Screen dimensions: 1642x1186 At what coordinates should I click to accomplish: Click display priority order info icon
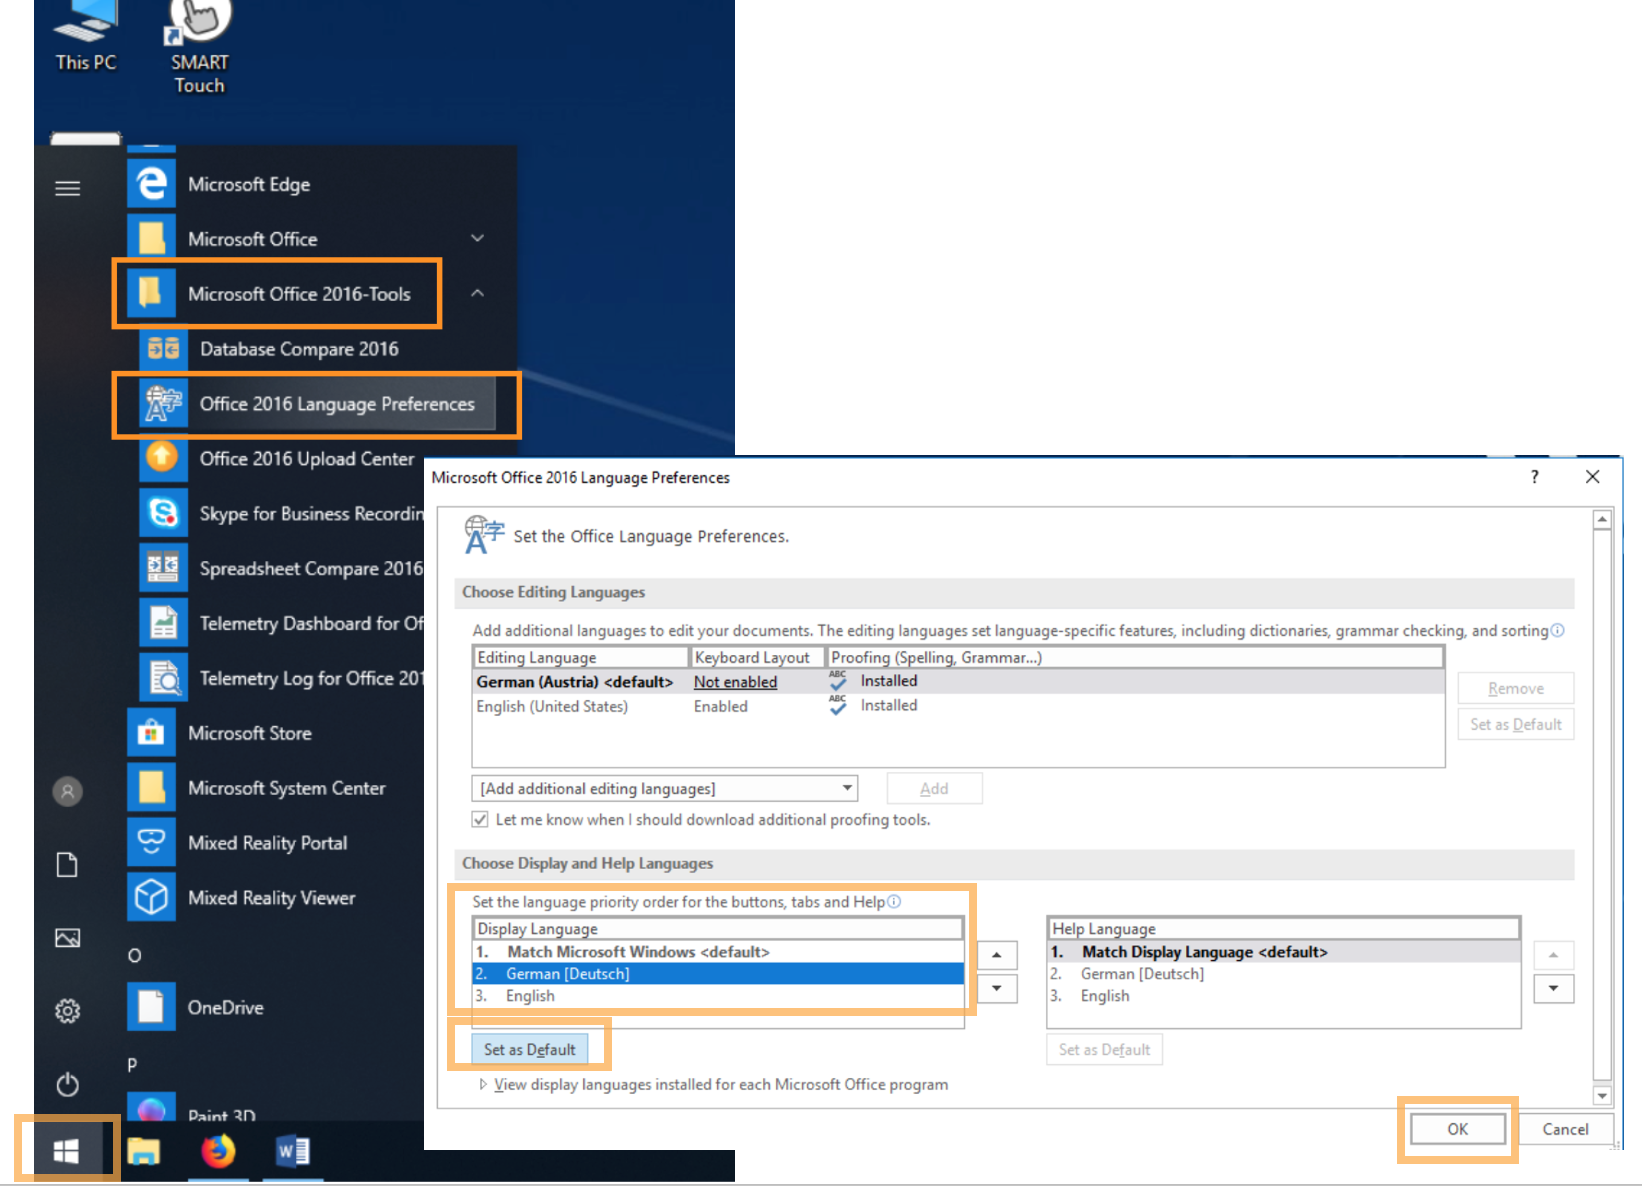click(894, 901)
